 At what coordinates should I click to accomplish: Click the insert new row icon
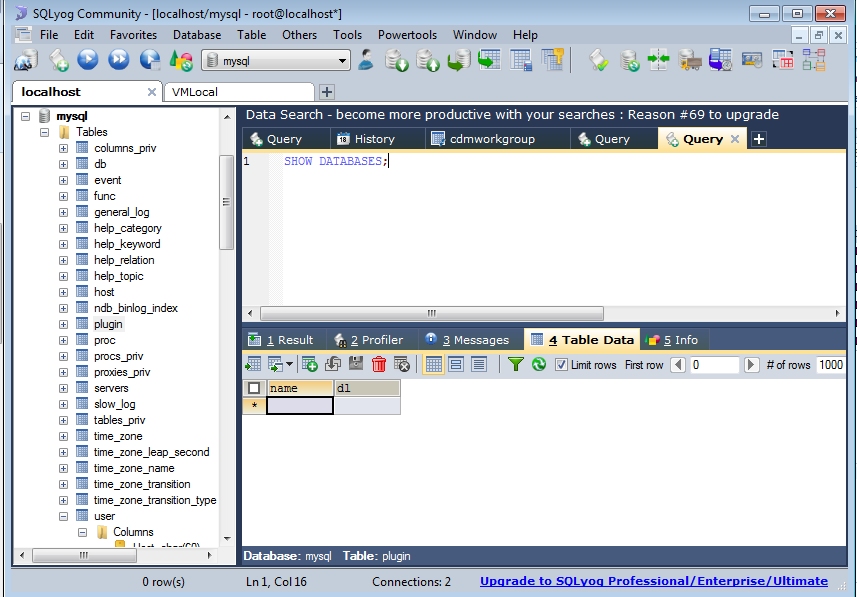click(310, 365)
